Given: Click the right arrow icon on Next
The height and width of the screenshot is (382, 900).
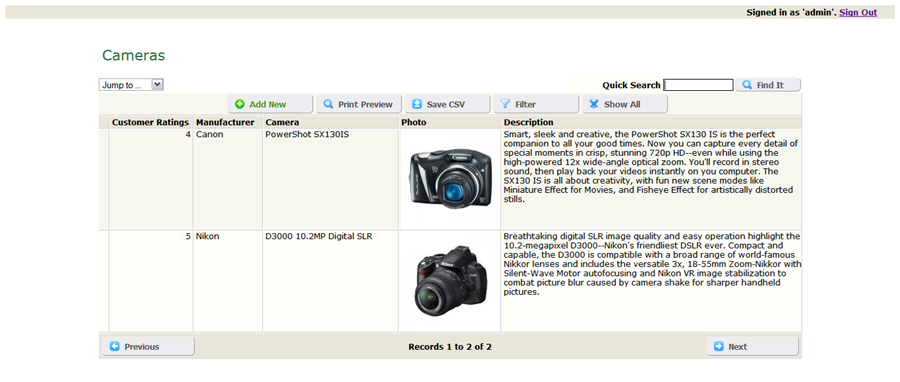Looking at the screenshot, I should click(719, 346).
